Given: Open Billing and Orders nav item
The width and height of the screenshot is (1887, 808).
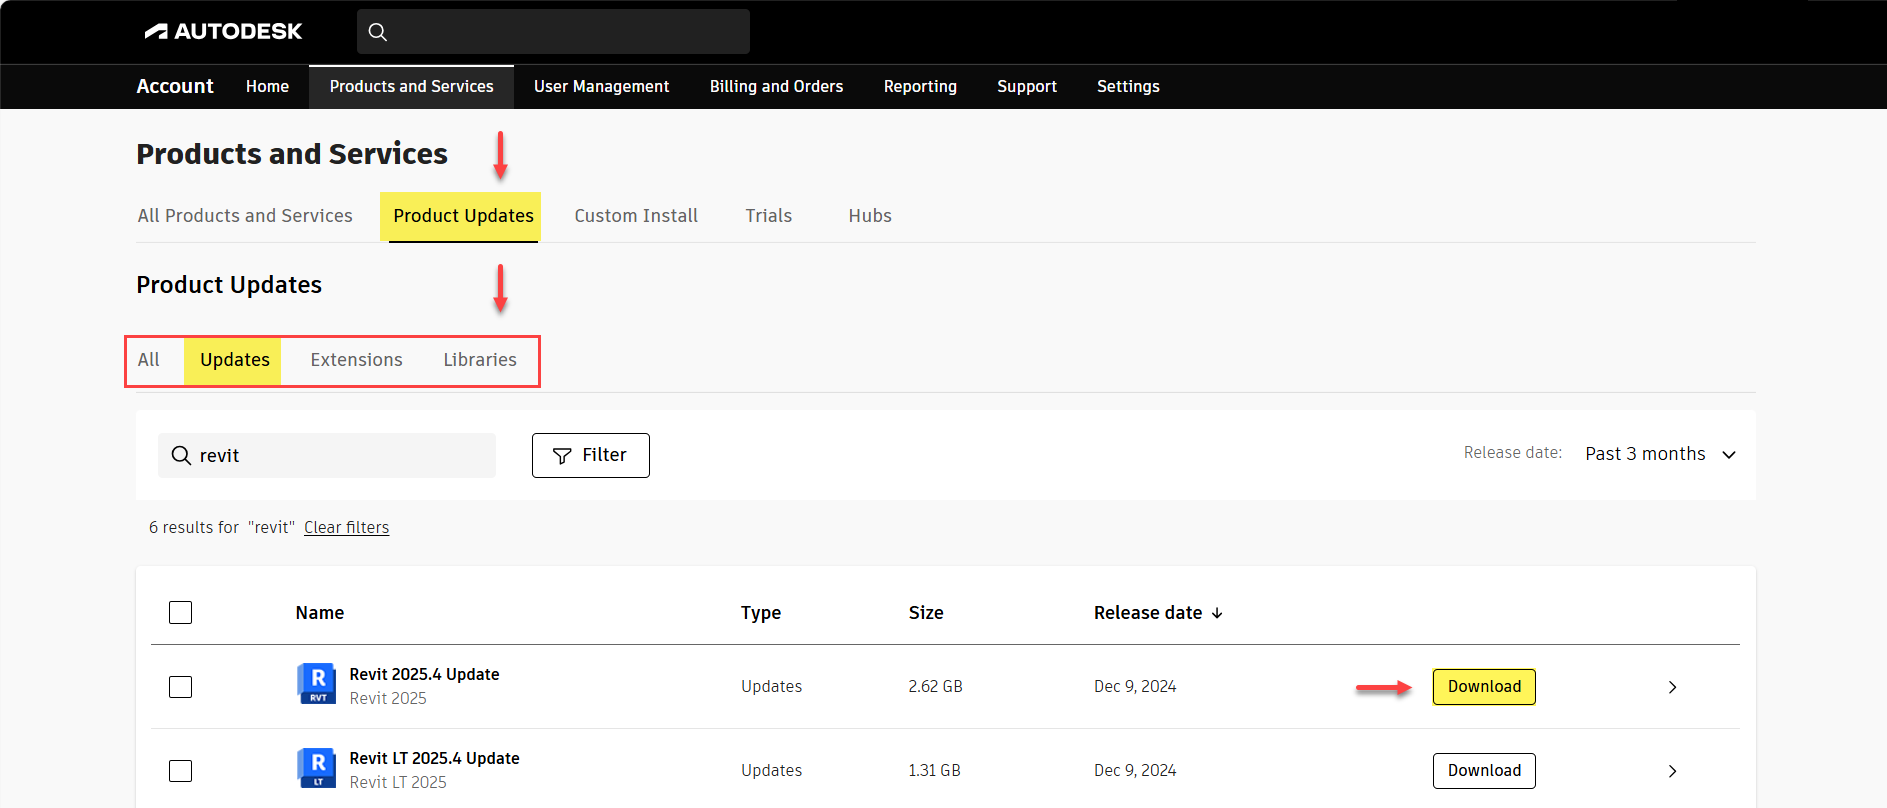Looking at the screenshot, I should click(776, 86).
